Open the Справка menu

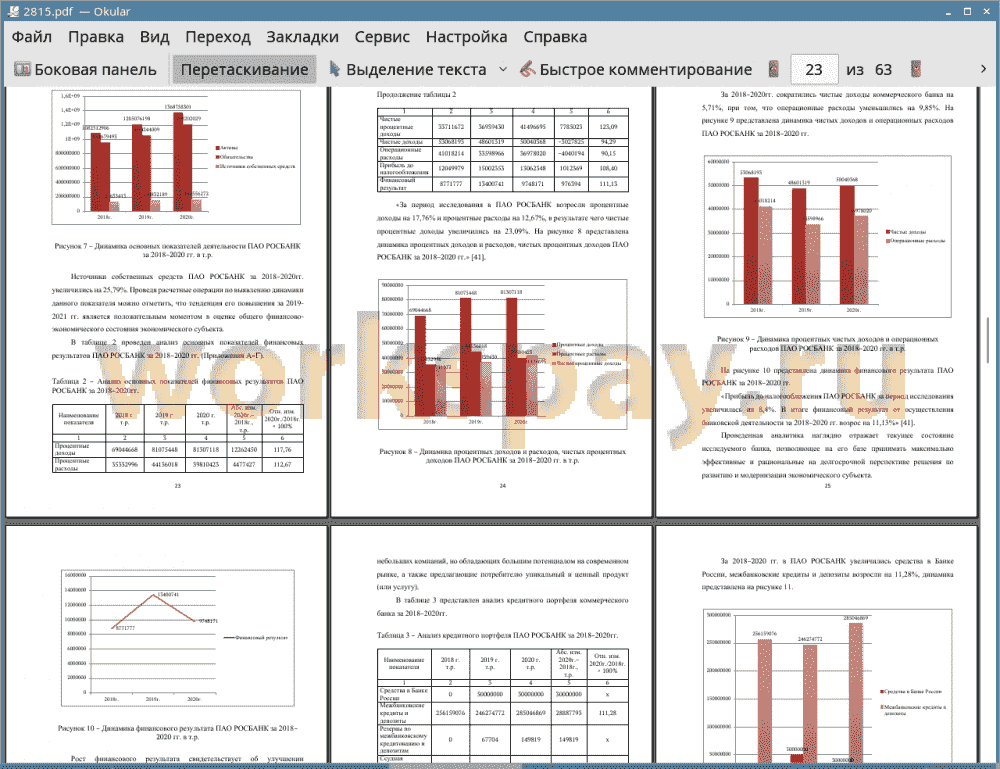click(555, 37)
